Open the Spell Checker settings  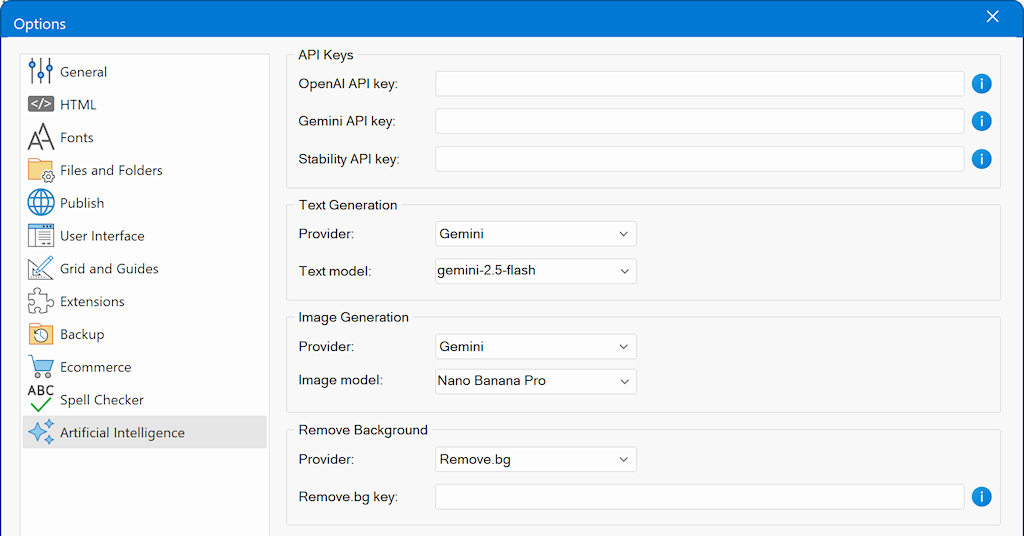point(101,400)
